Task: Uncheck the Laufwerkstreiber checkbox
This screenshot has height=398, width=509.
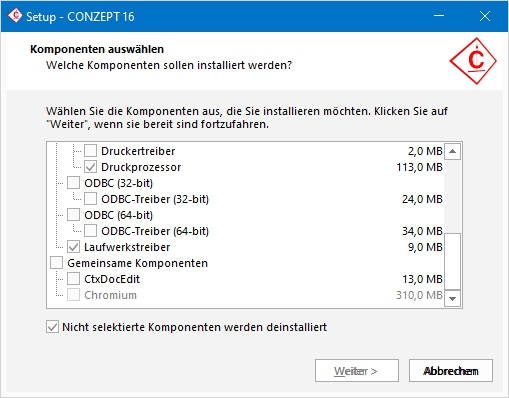Action: point(73,247)
